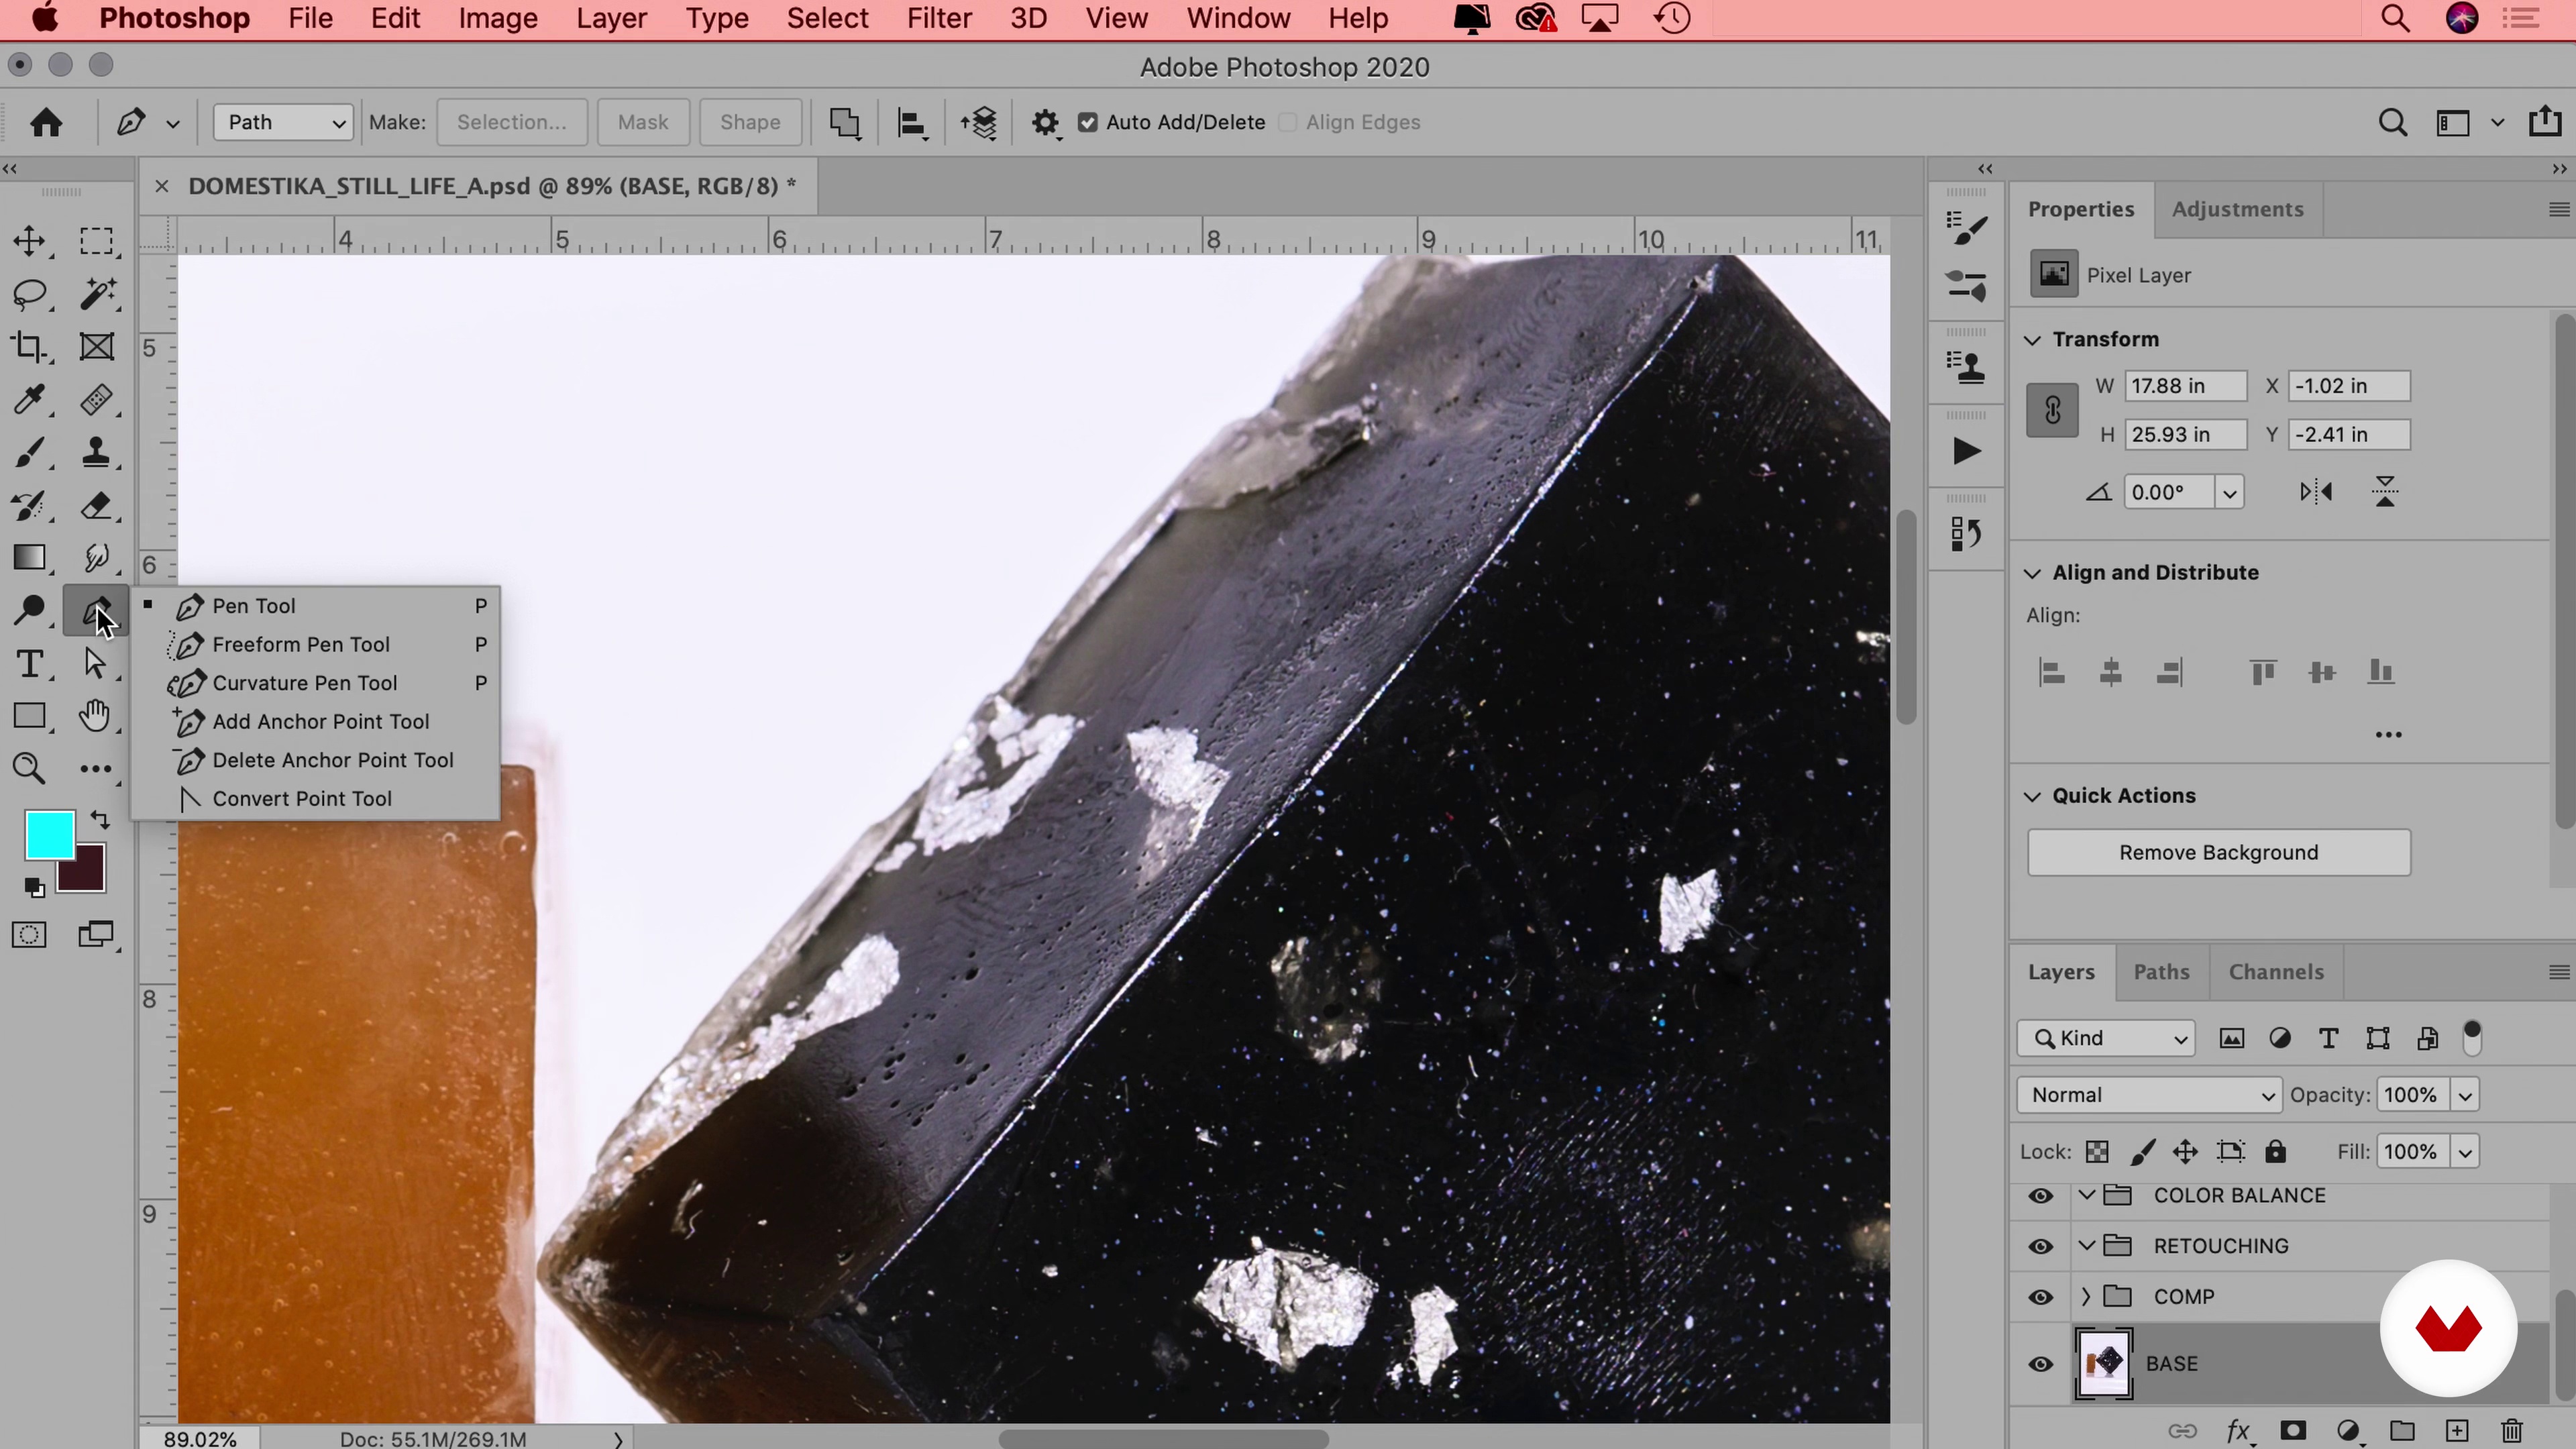The height and width of the screenshot is (1449, 2576).
Task: Switch to the Adjustments tab
Action: (x=2237, y=209)
